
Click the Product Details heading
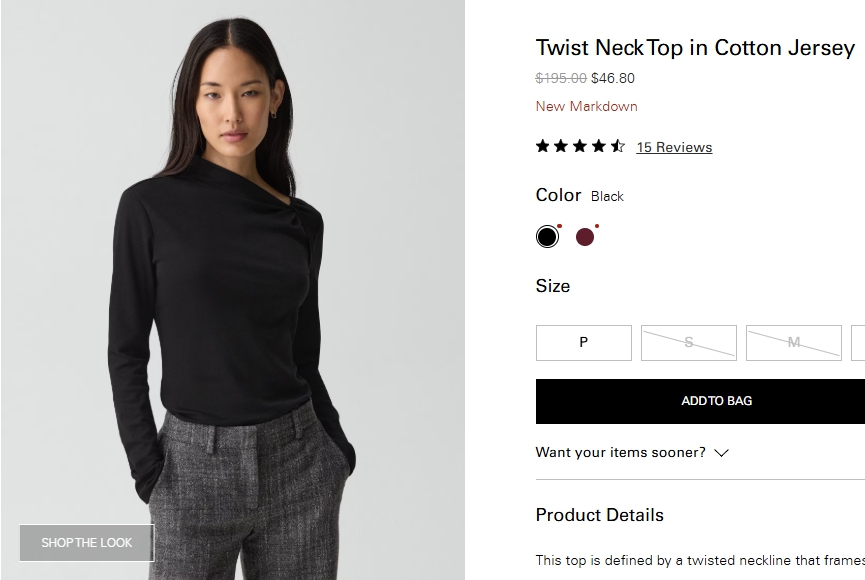click(x=599, y=515)
